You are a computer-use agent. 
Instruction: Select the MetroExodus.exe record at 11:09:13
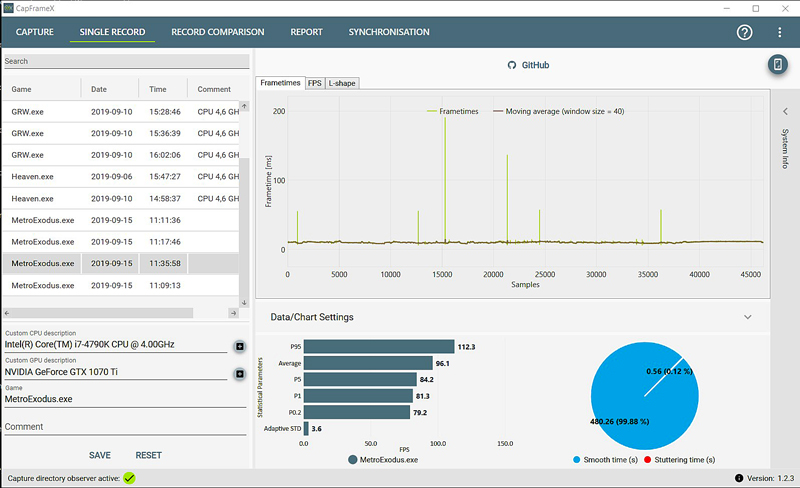pyautogui.click(x=121, y=285)
